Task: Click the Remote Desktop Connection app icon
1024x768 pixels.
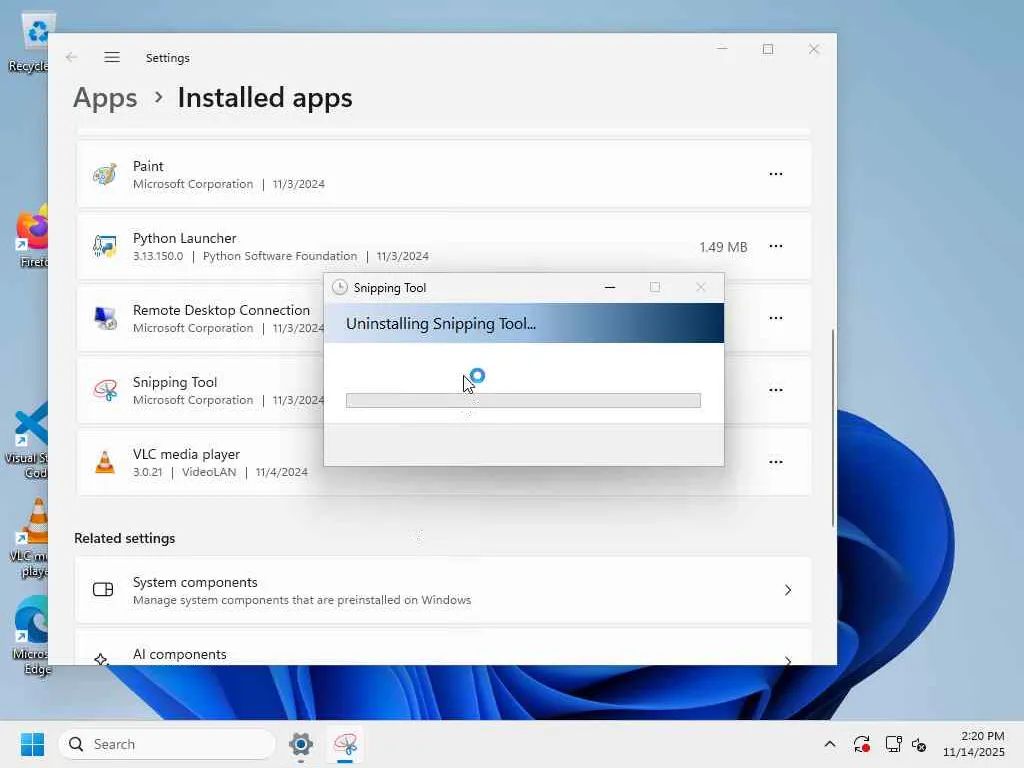Action: (105, 318)
